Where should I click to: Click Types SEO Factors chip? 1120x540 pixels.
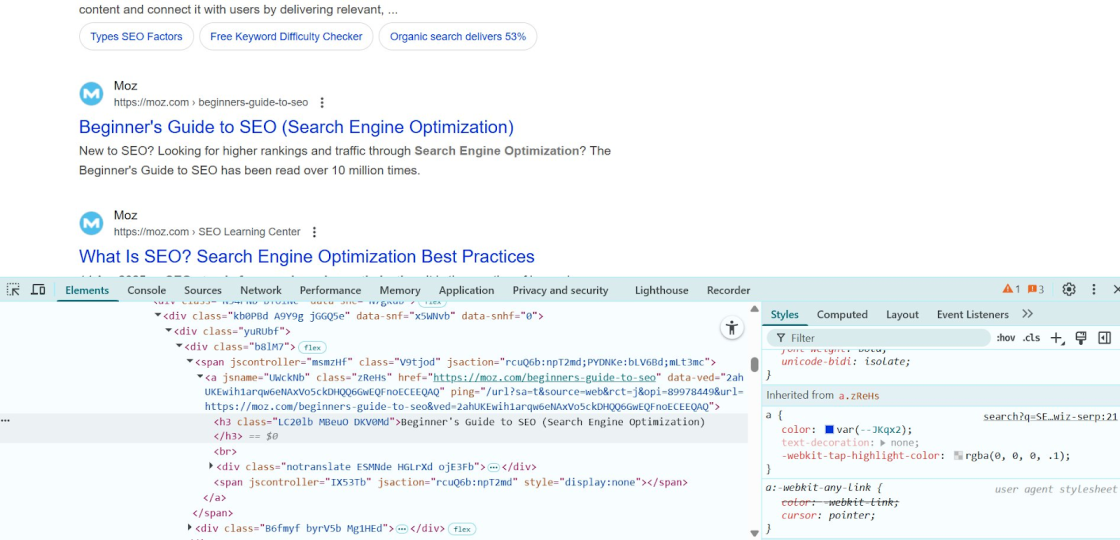136,36
